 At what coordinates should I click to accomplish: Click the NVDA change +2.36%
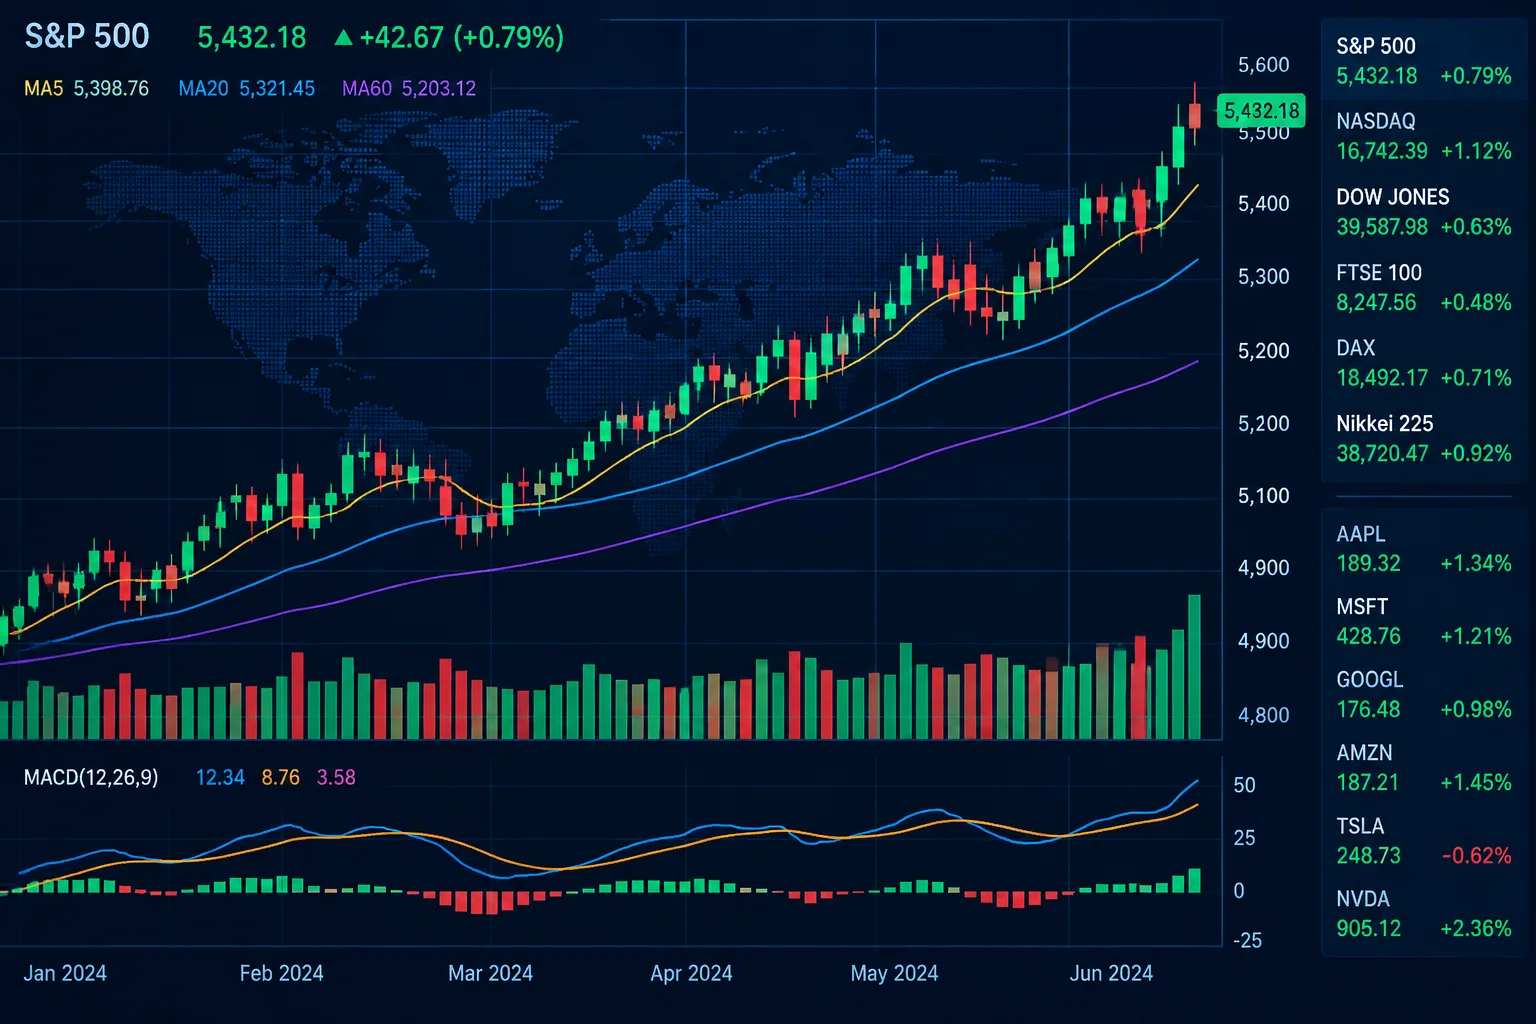coord(1476,929)
